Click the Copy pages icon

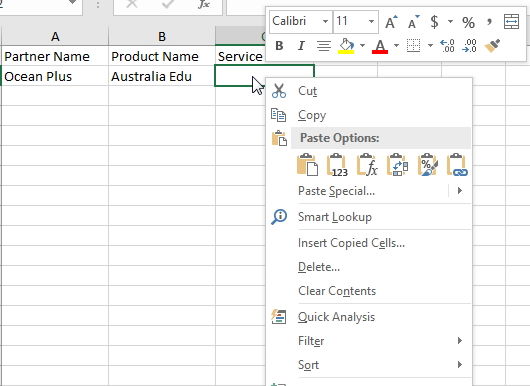point(279,115)
